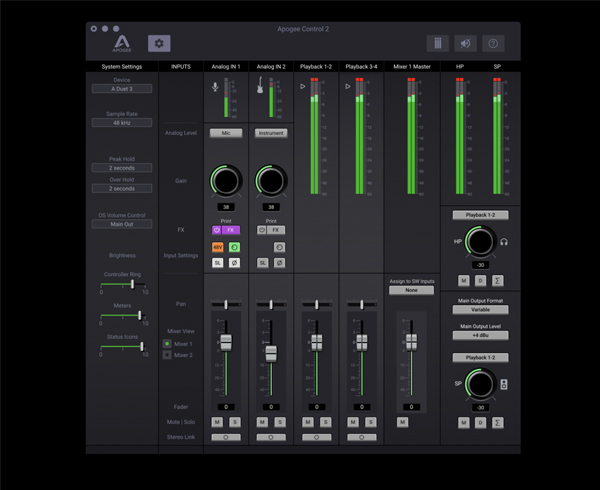Click the mixer view toolbar icon
This screenshot has height=490, width=600.
pos(438,43)
